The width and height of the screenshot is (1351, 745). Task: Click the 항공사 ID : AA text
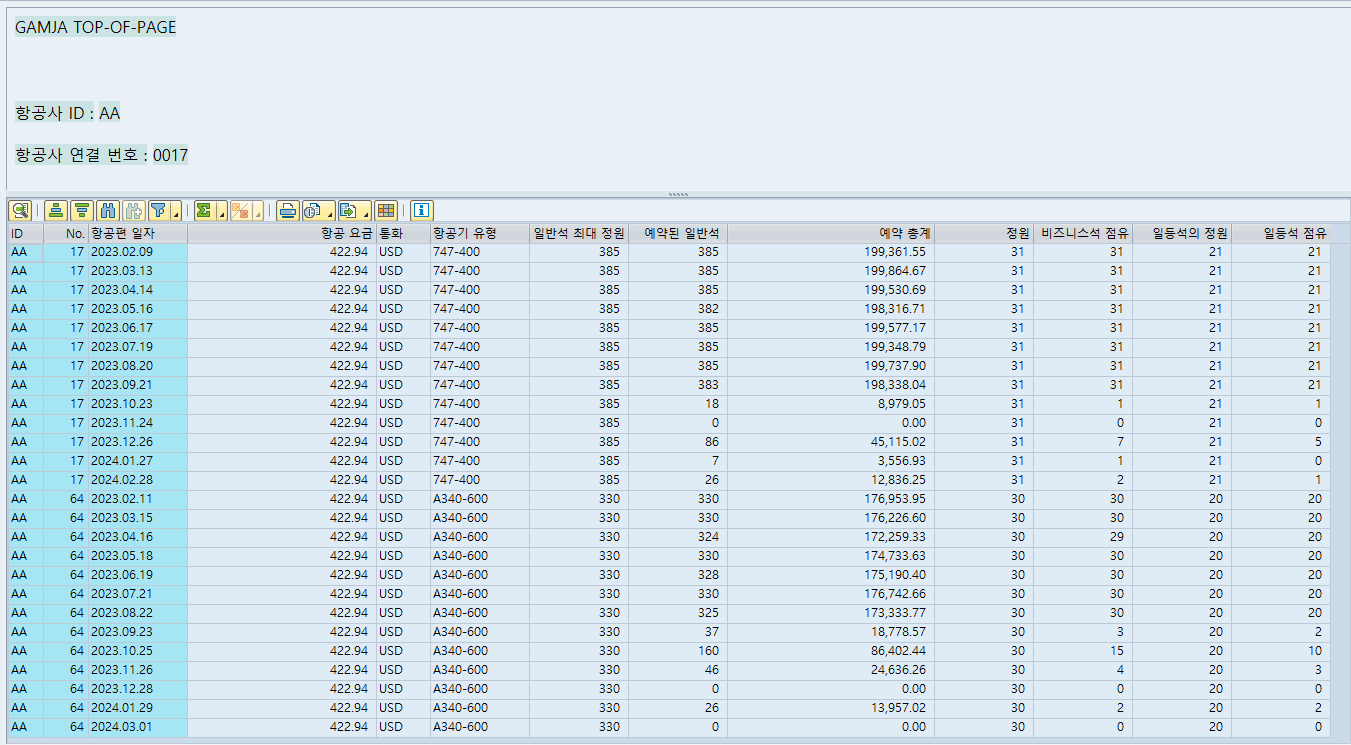(x=67, y=113)
